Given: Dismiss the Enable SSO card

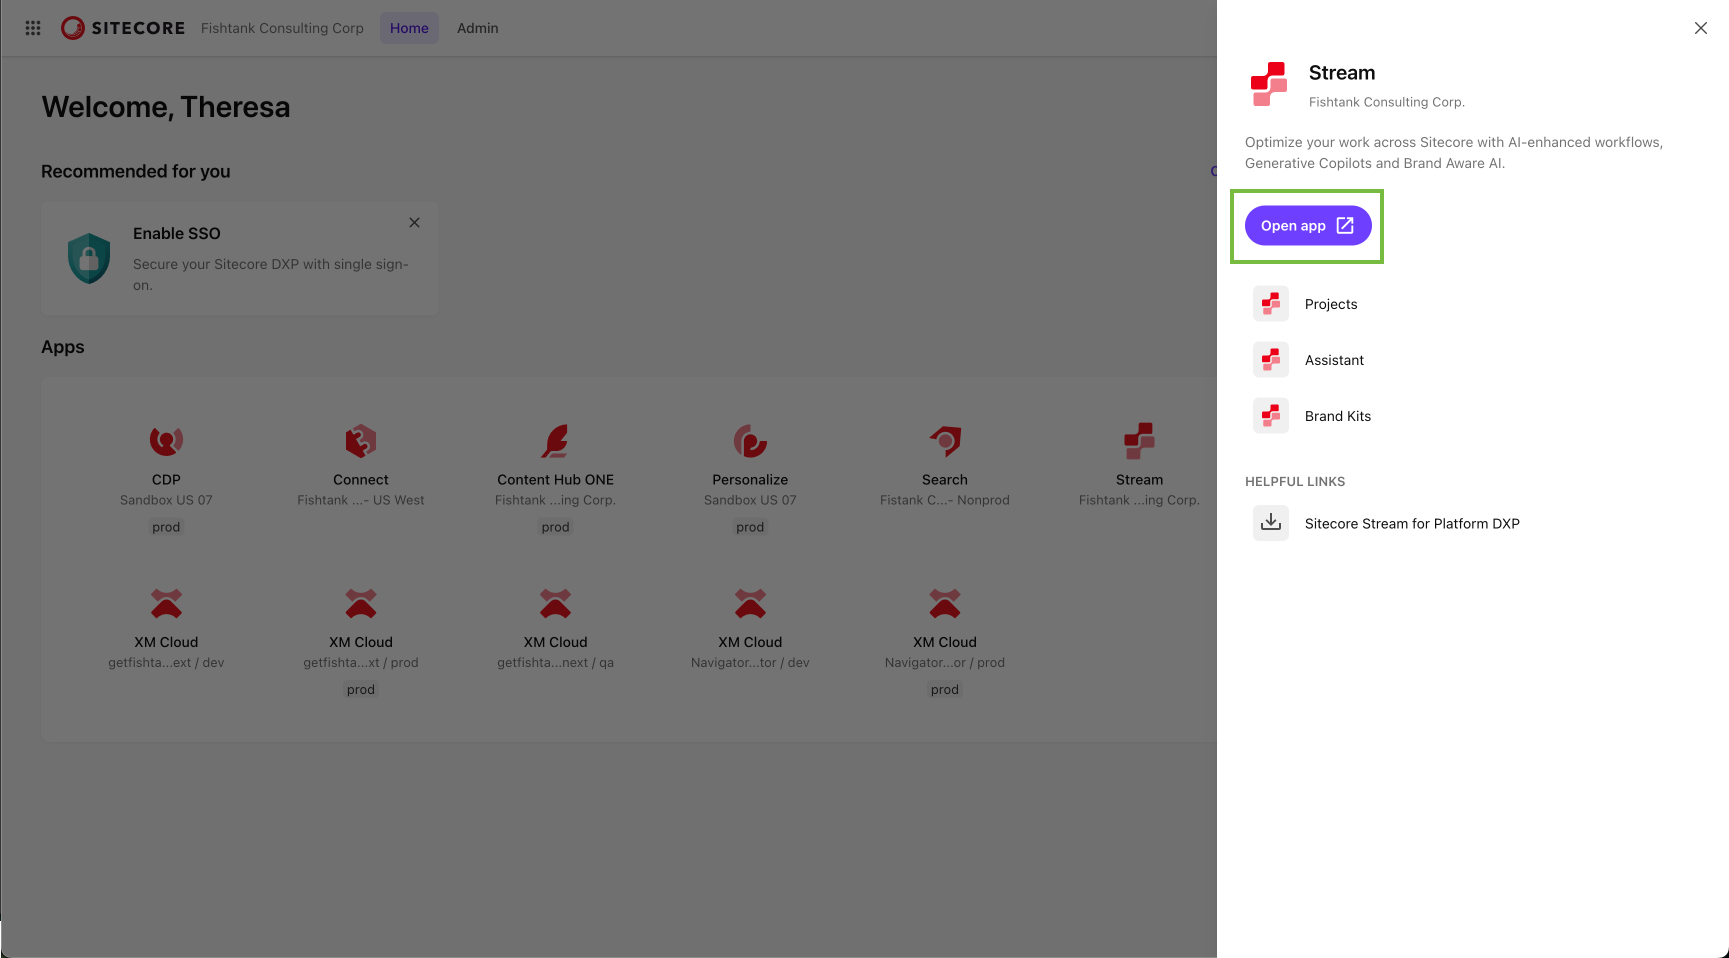Looking at the screenshot, I should (414, 223).
